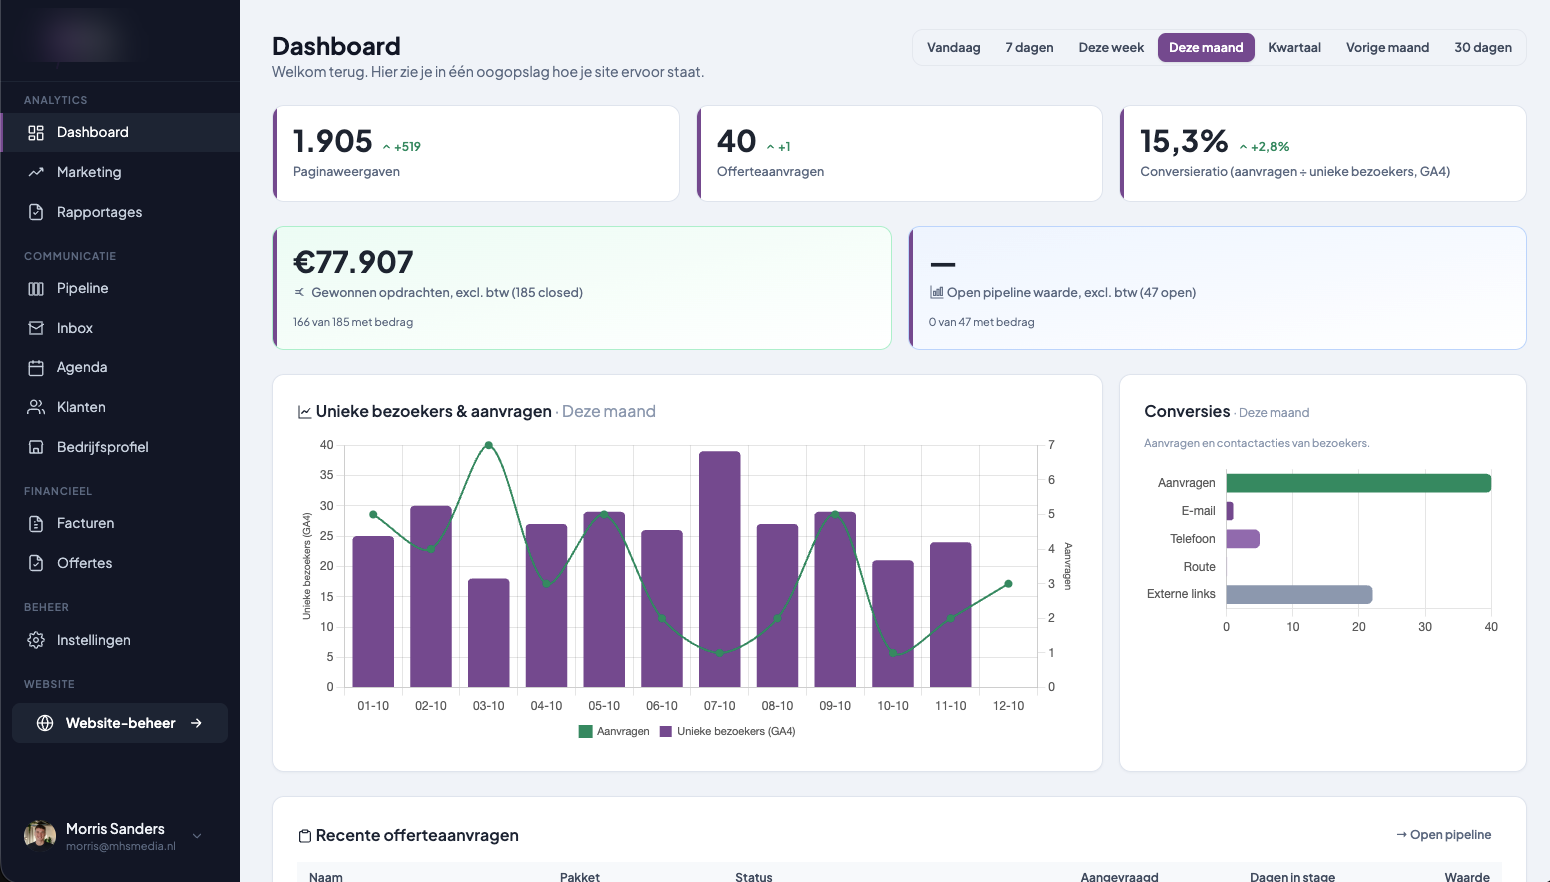
Task: Open the Dashboard grid icon in sidebar
Action: [36, 133]
